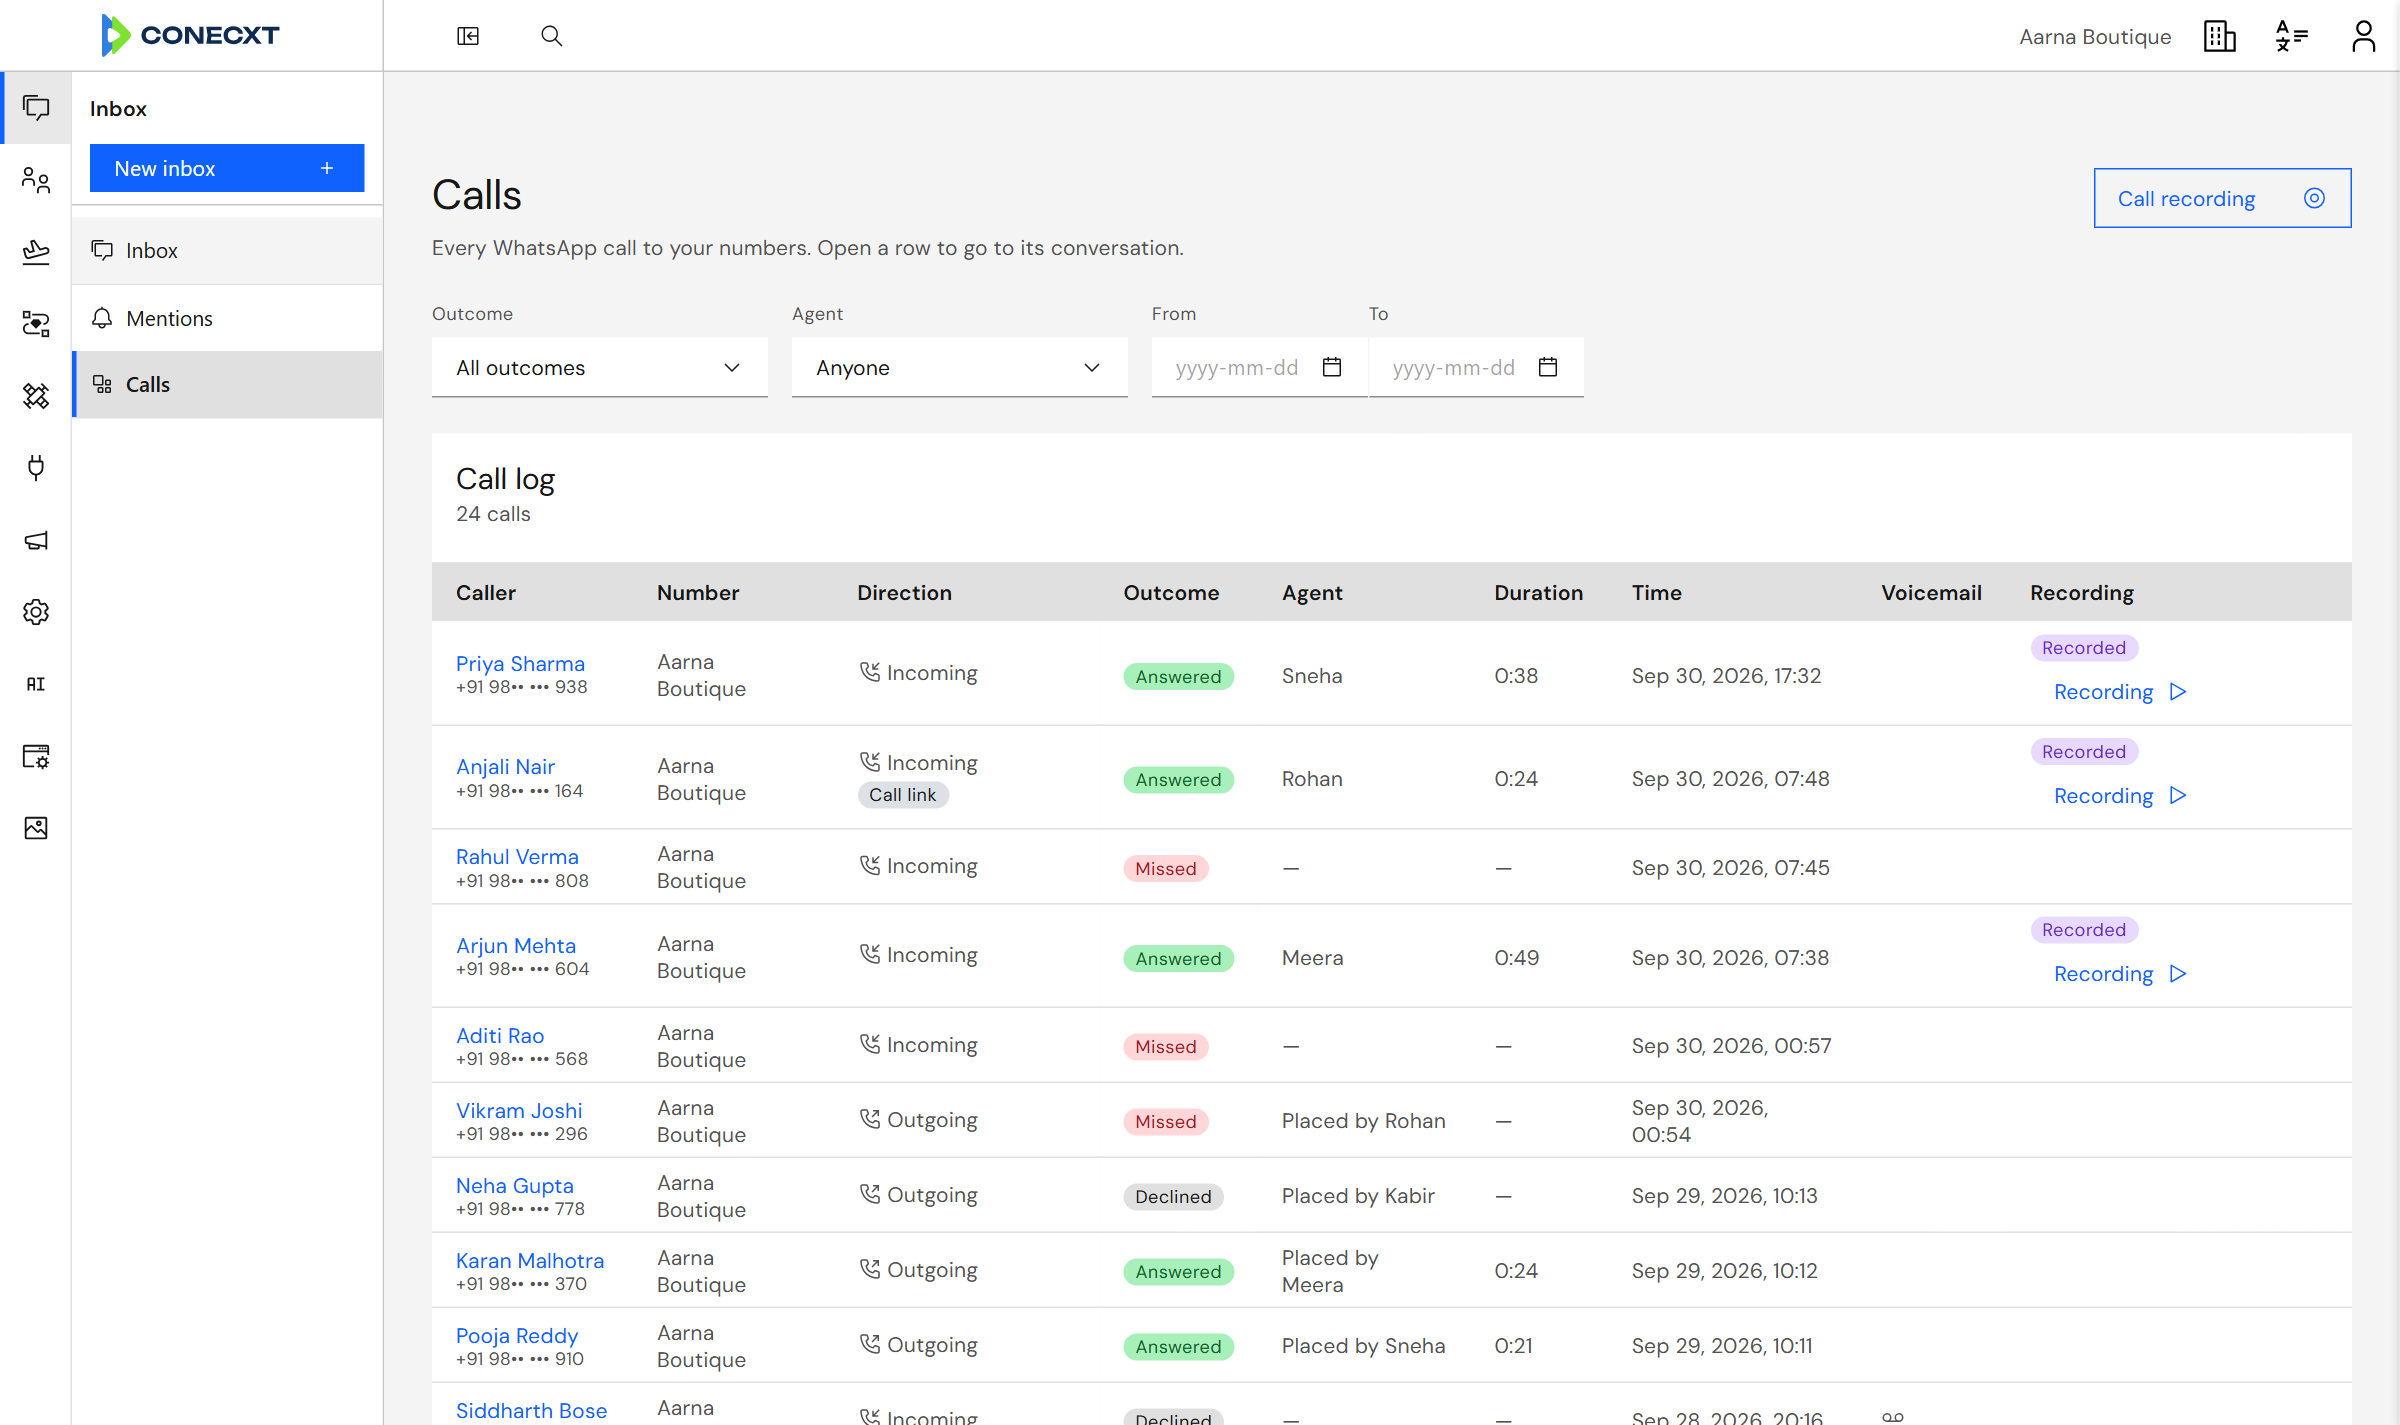Open the Integrations plug icon

tap(36, 468)
